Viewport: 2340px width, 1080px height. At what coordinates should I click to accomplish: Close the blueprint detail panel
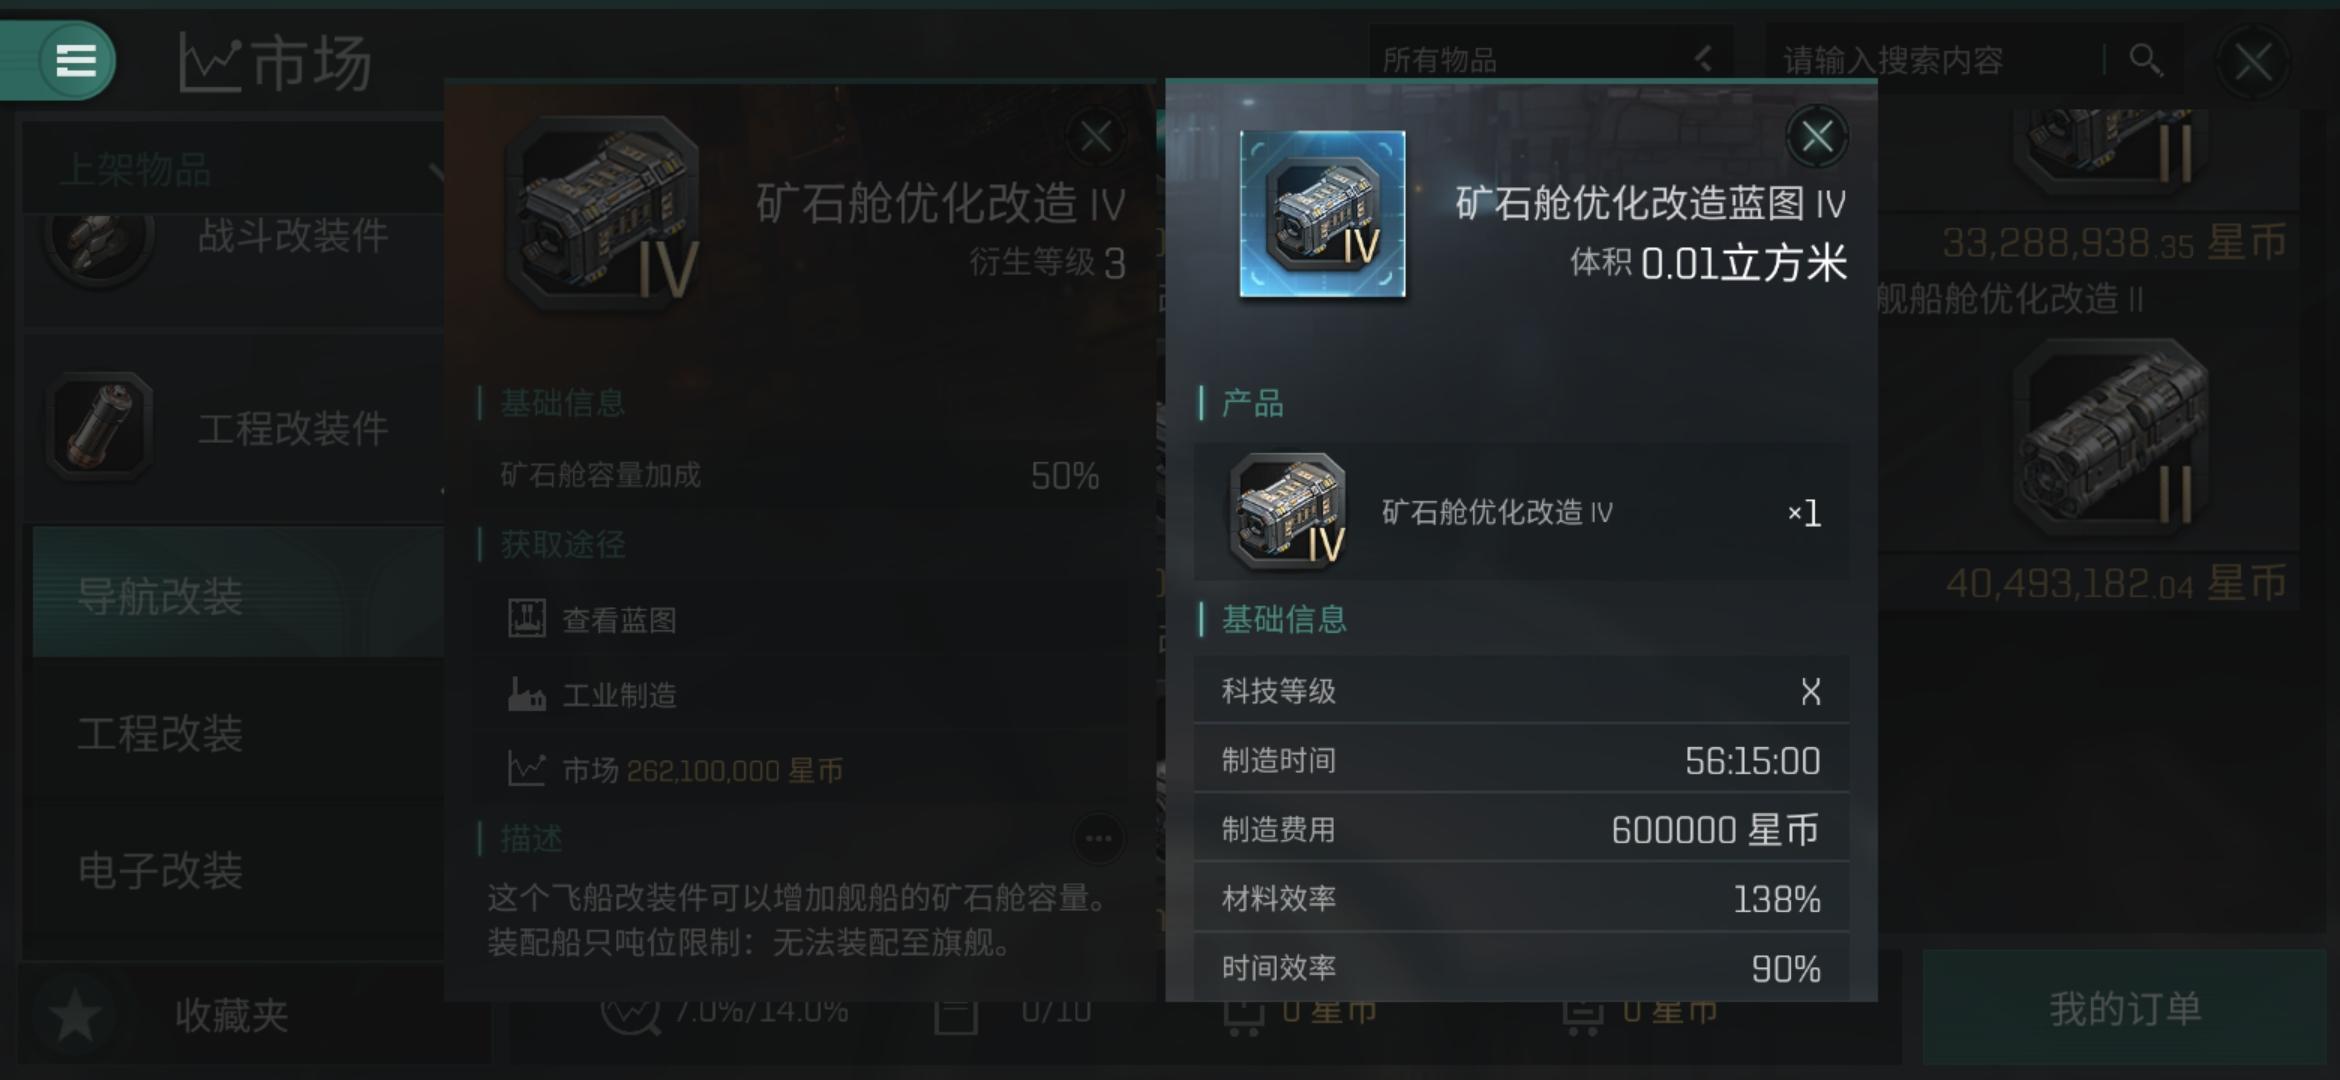pyautogui.click(x=1816, y=136)
